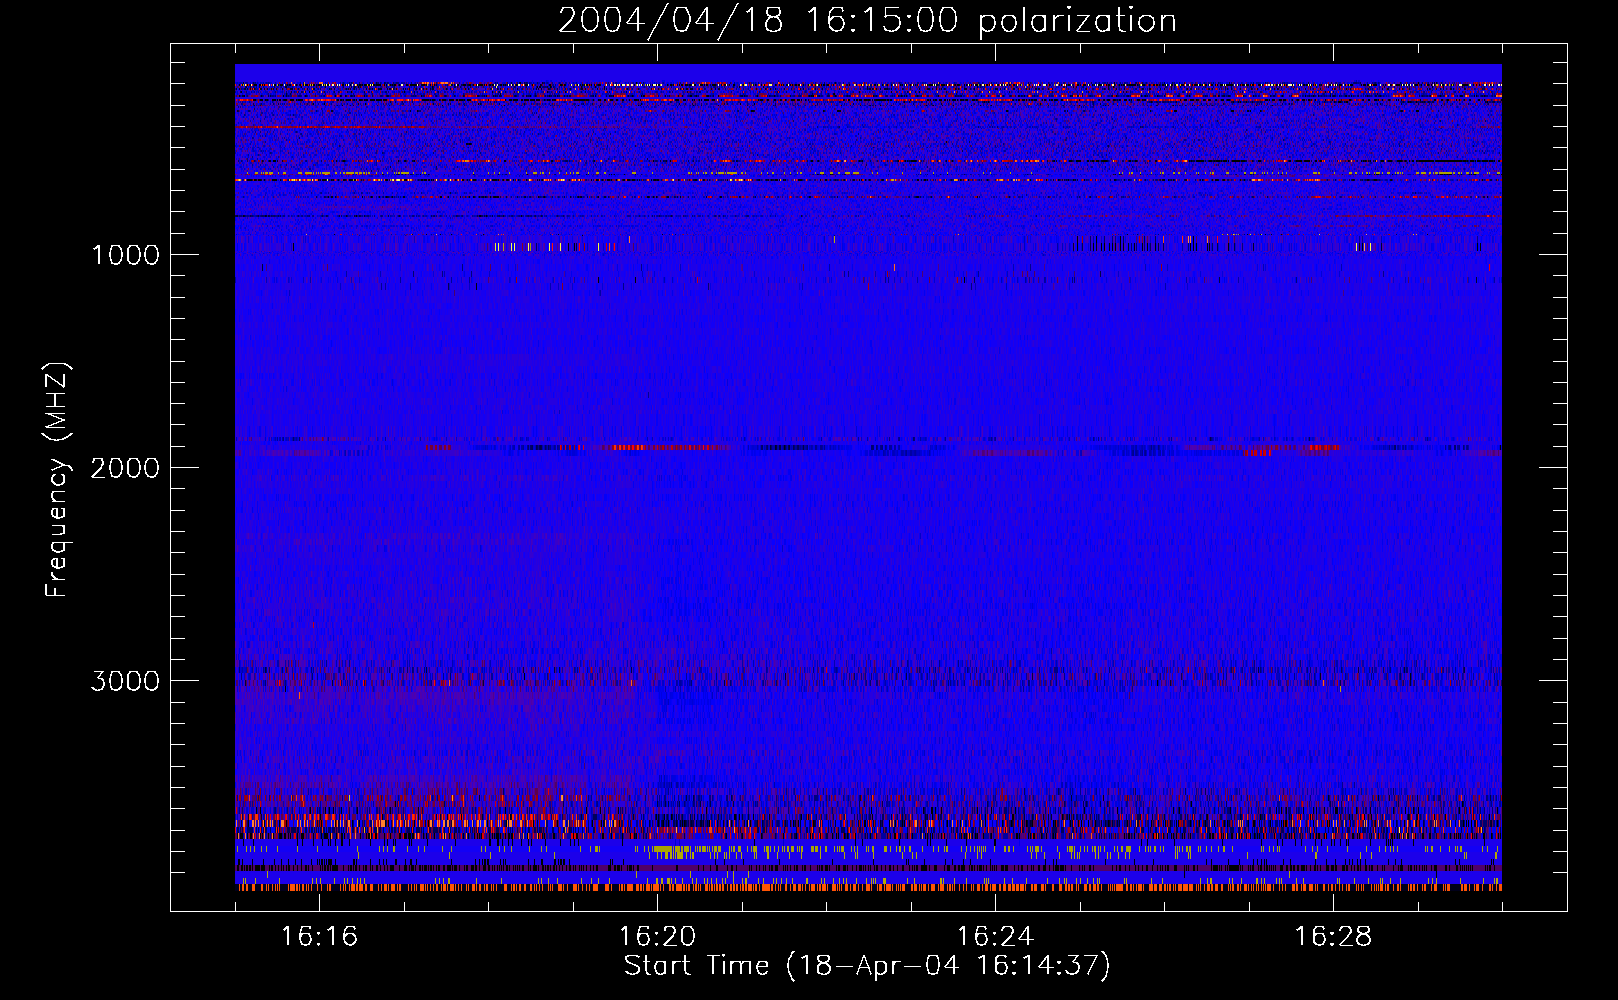Image resolution: width=1618 pixels, height=1000 pixels.
Task: Click the 16:24 time tick label
Action: point(995,936)
